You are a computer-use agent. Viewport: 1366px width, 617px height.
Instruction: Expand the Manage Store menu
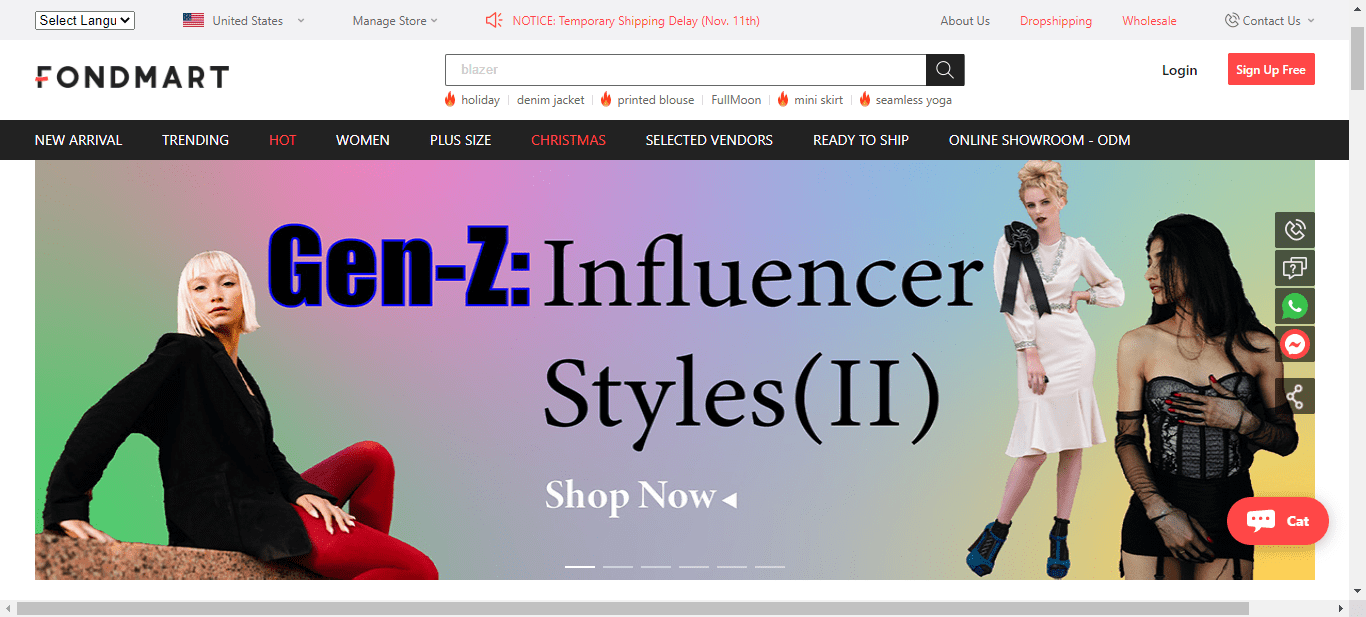395,20
